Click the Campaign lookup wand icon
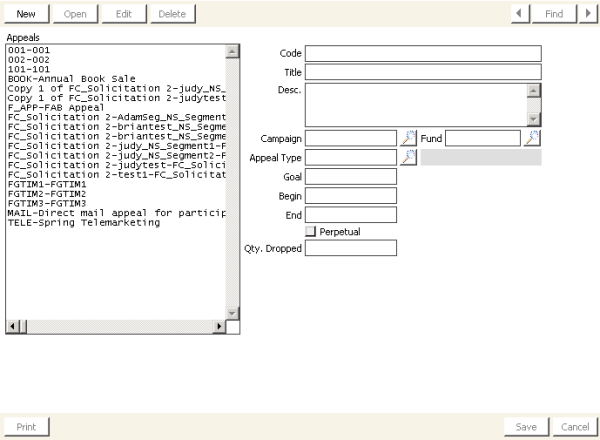 [x=408, y=138]
